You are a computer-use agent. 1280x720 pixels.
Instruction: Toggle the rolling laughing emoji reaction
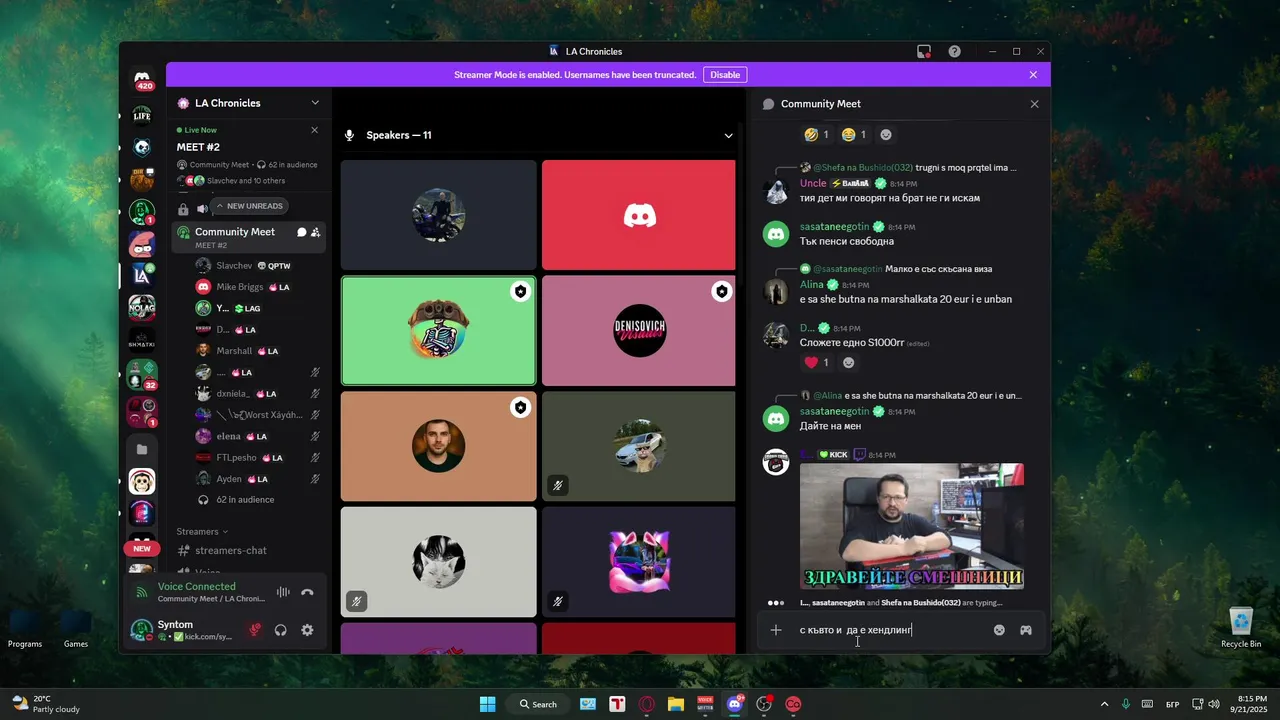click(x=817, y=134)
